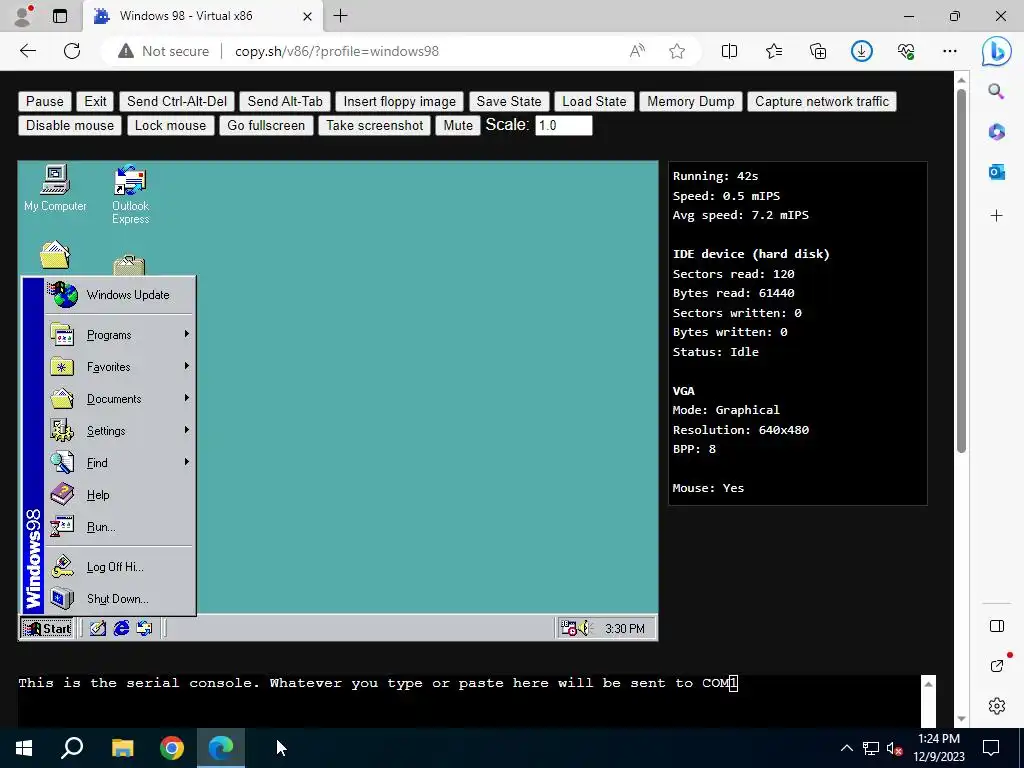Add this page to favorites star

click(x=677, y=51)
